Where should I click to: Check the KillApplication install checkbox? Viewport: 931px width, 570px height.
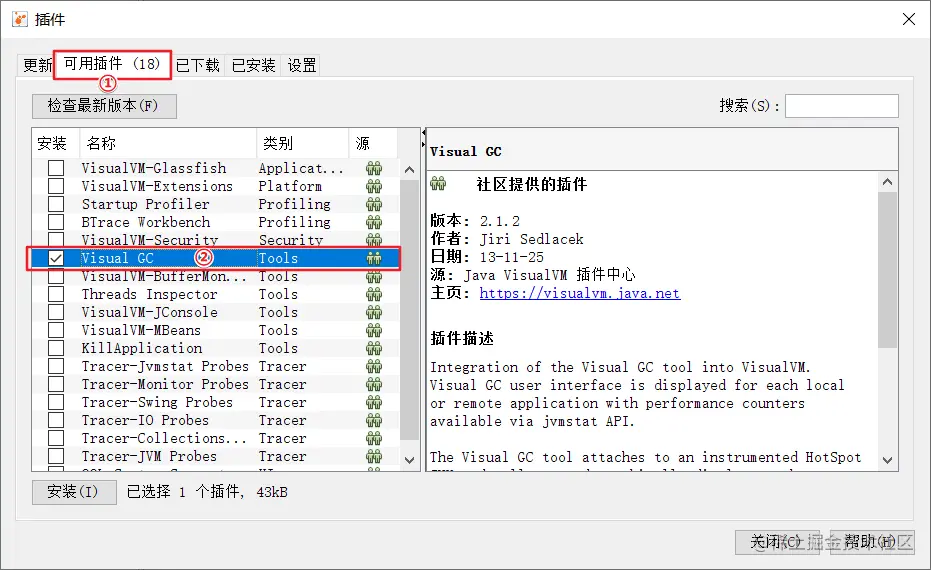pyautogui.click(x=56, y=349)
